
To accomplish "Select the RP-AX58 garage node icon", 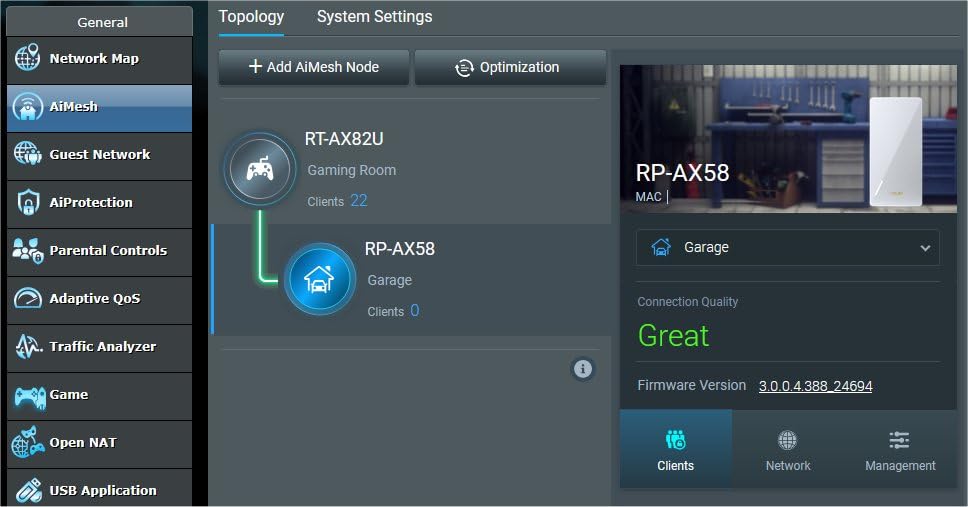I will click(x=319, y=279).
